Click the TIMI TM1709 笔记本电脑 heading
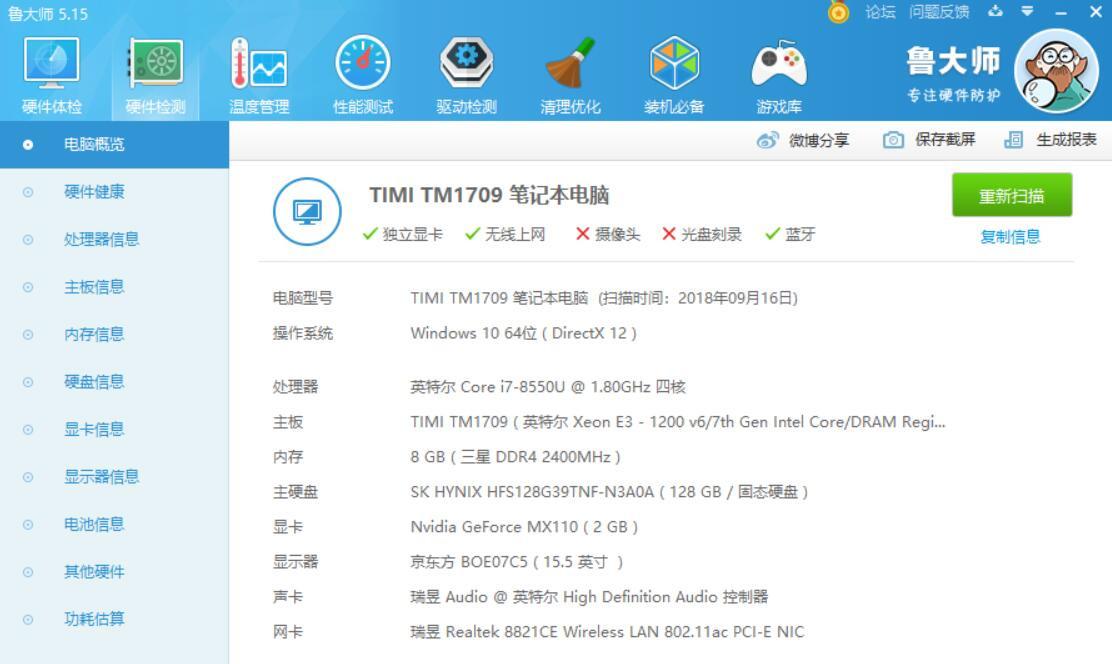The image size is (1112, 664). click(489, 195)
